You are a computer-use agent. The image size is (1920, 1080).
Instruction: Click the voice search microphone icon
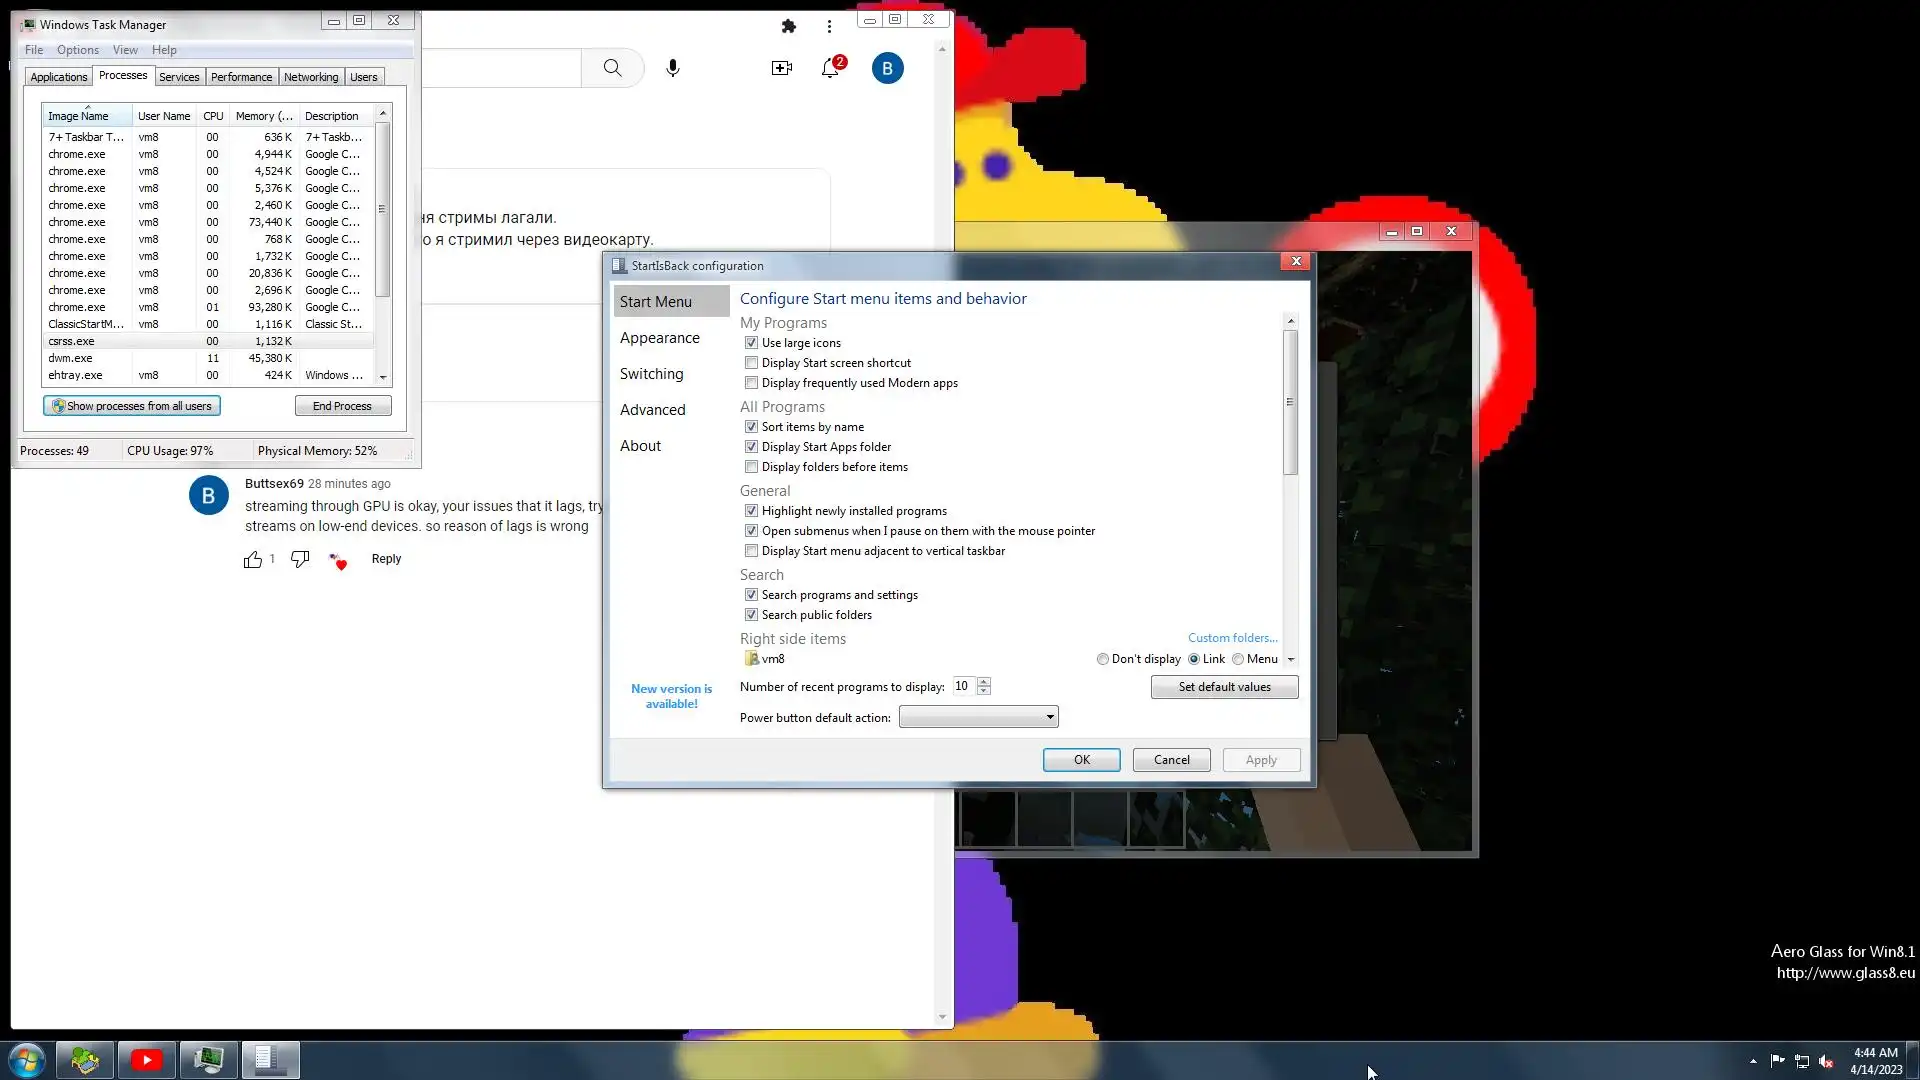pyautogui.click(x=673, y=68)
